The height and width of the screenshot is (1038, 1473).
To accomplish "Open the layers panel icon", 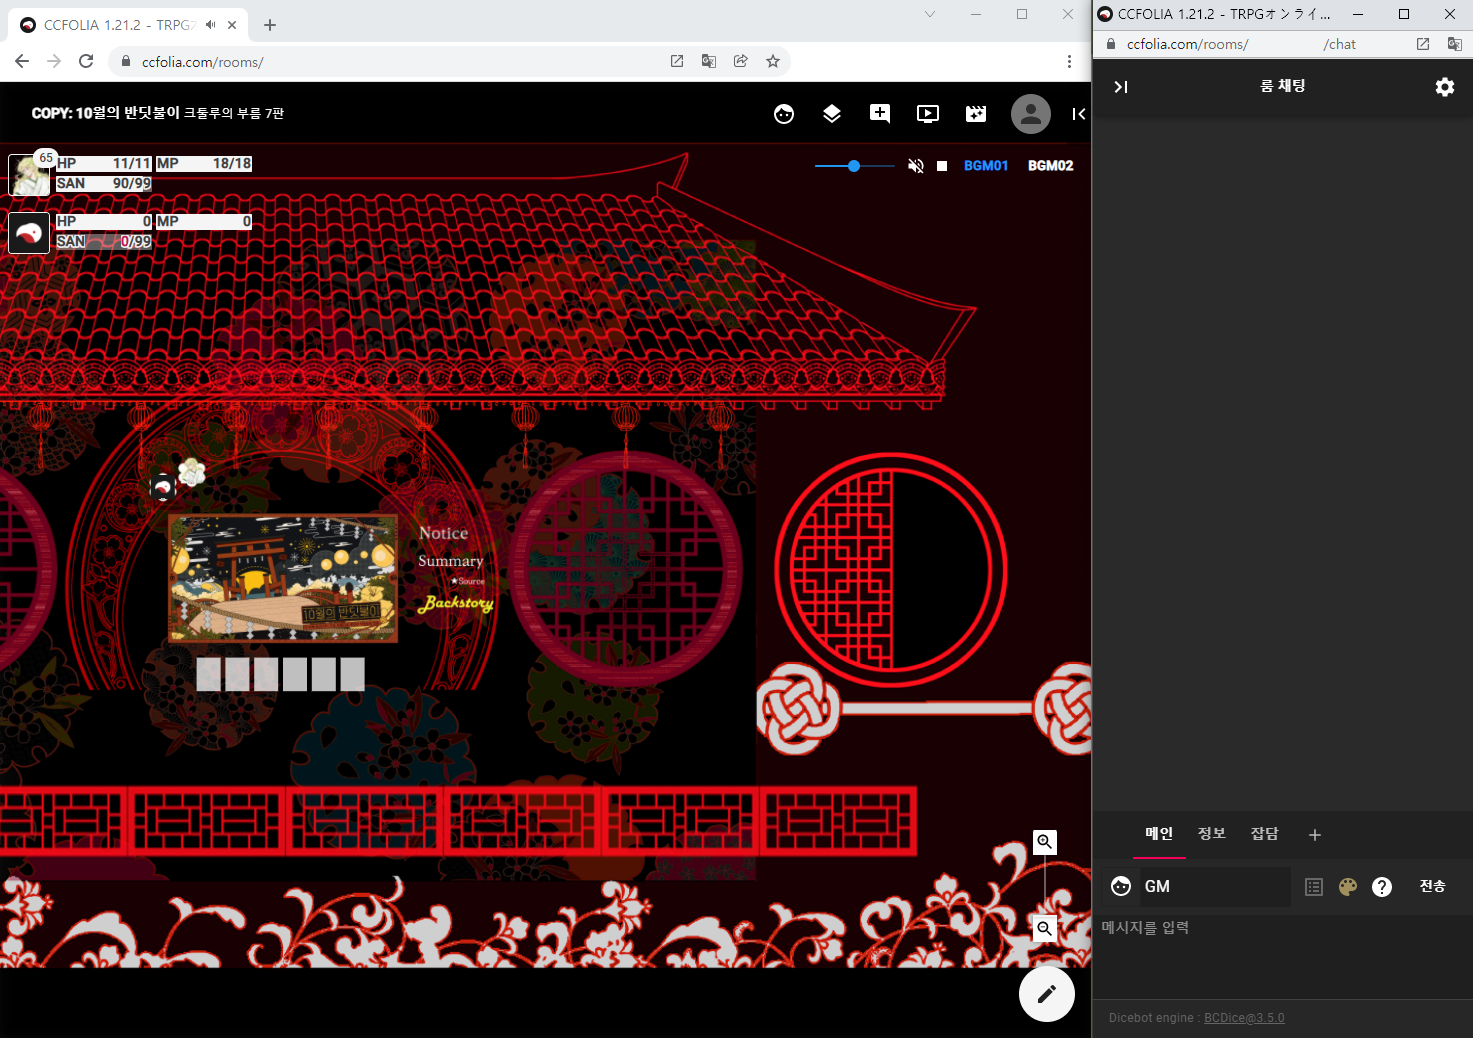I will pos(832,114).
